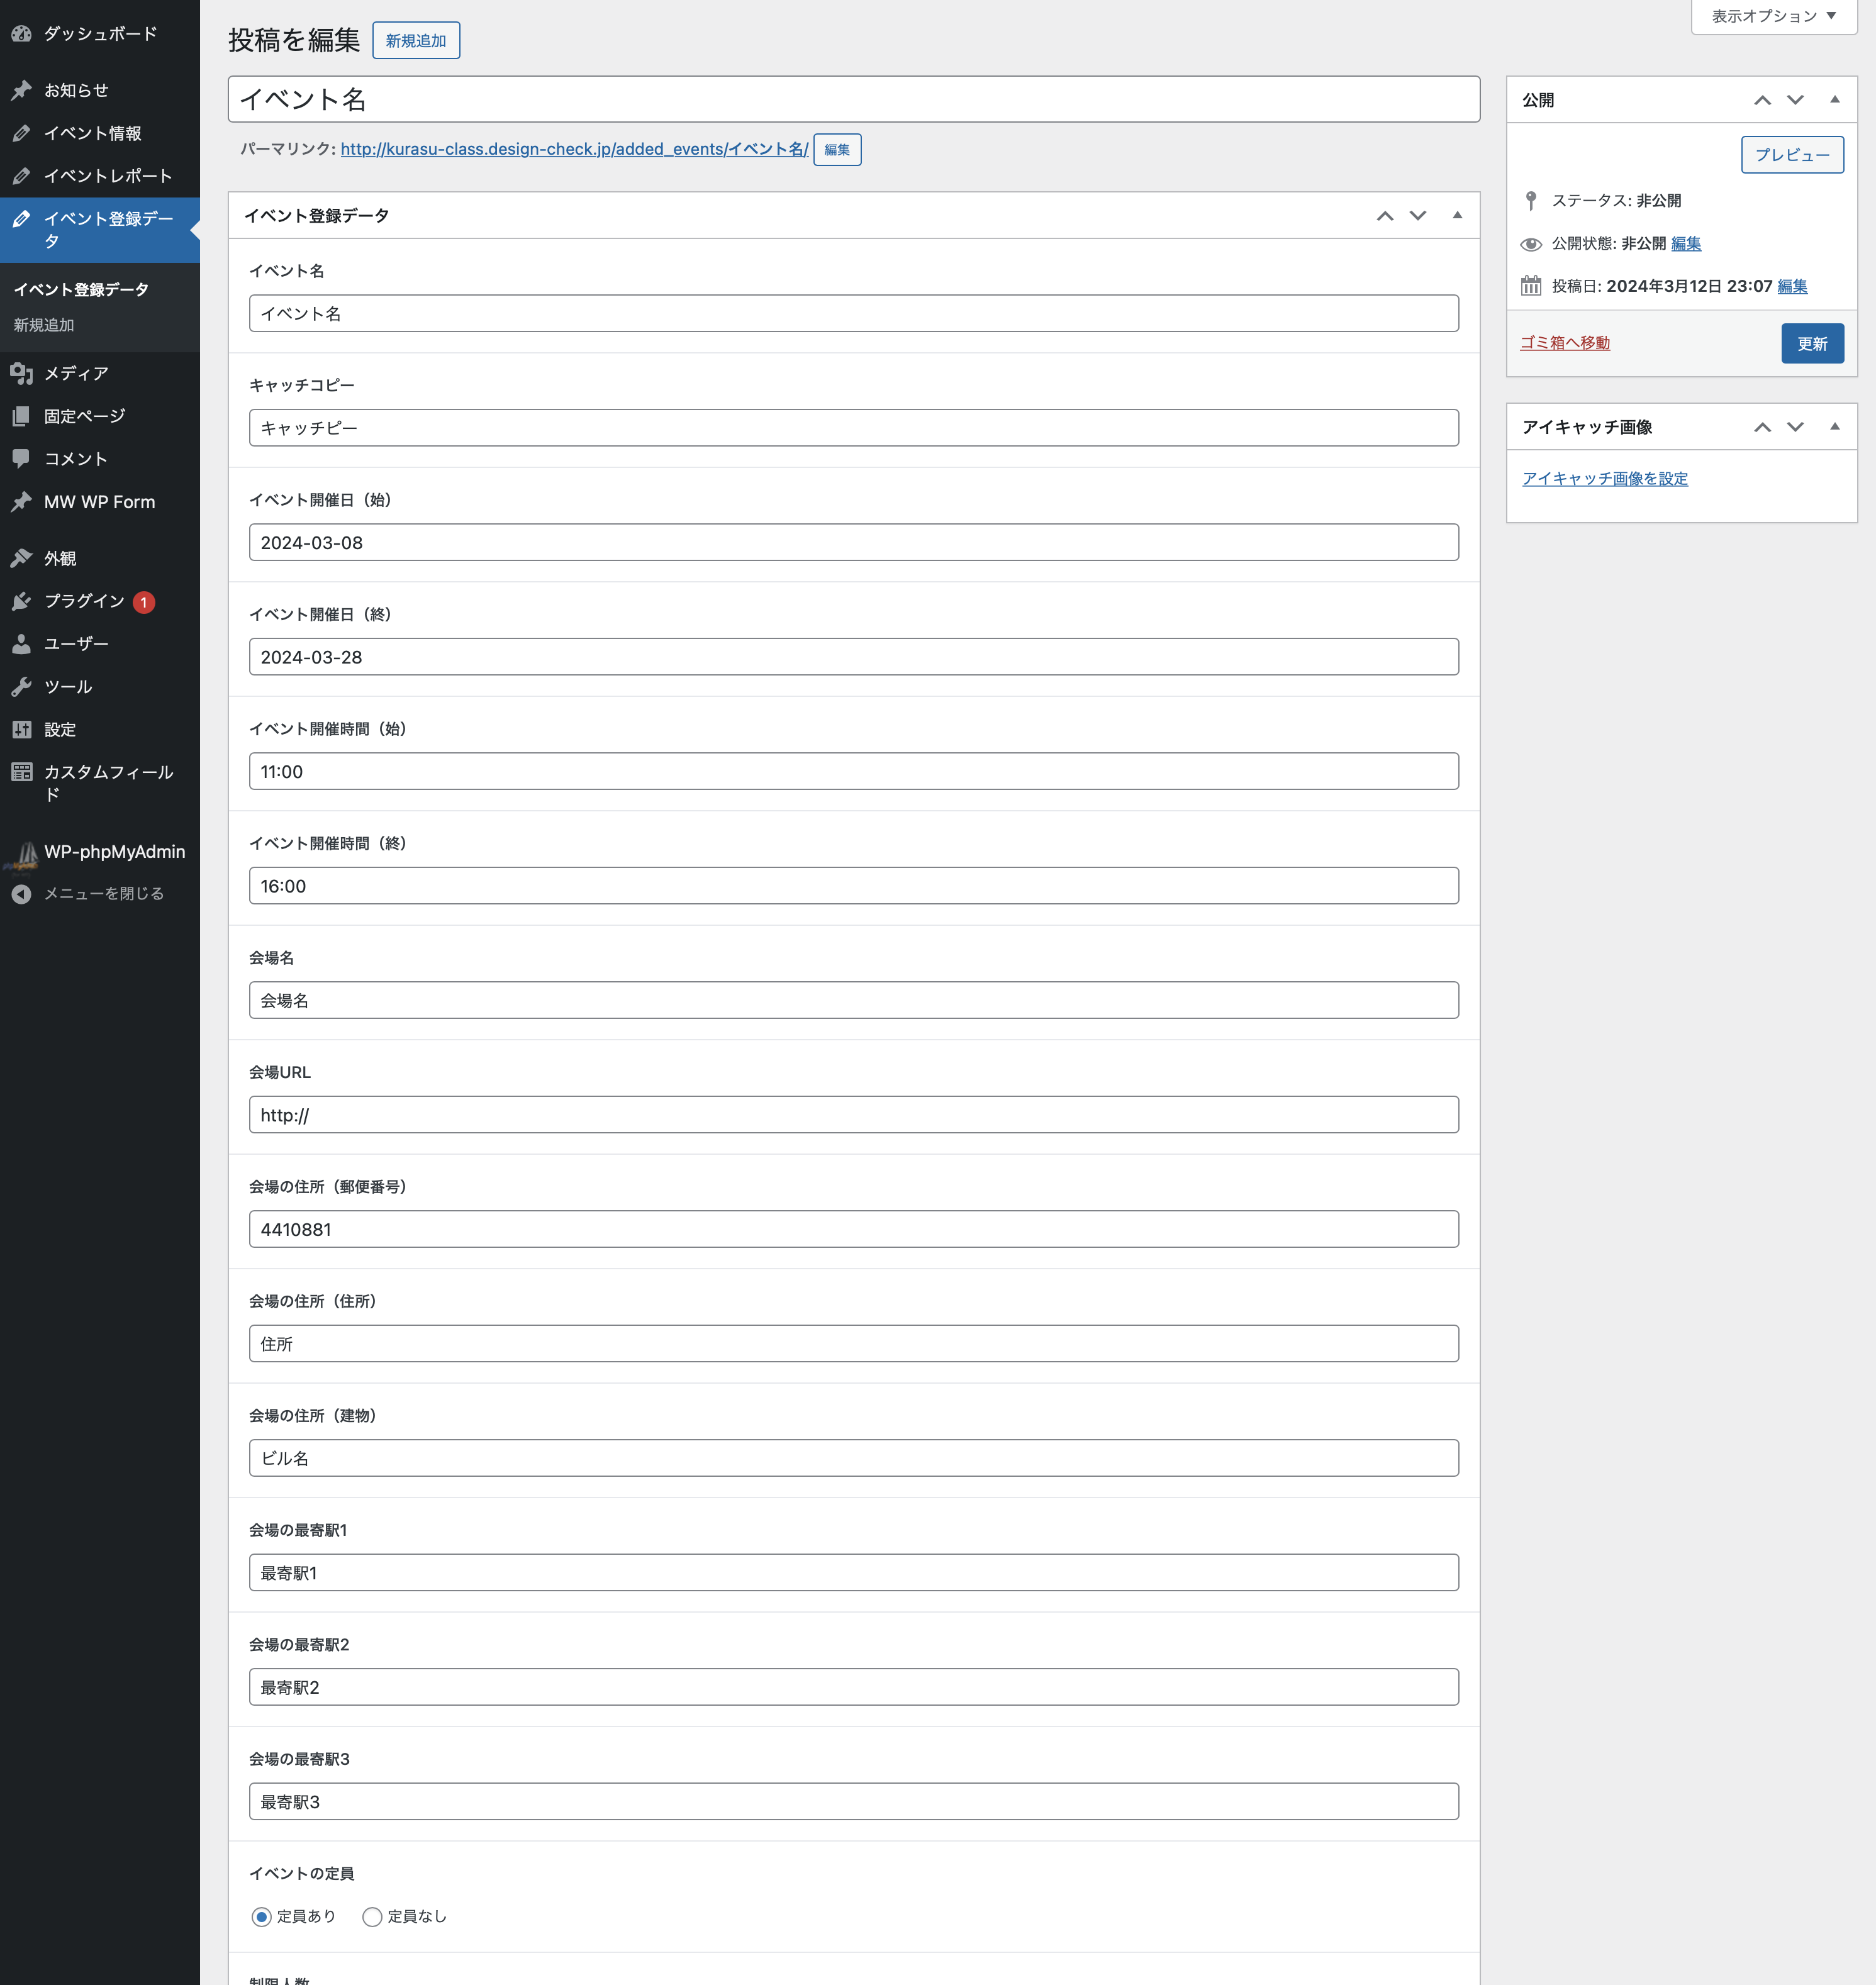Image resolution: width=1876 pixels, height=1985 pixels.
Task: Select the 定員なし radio button
Action: [x=372, y=1916]
